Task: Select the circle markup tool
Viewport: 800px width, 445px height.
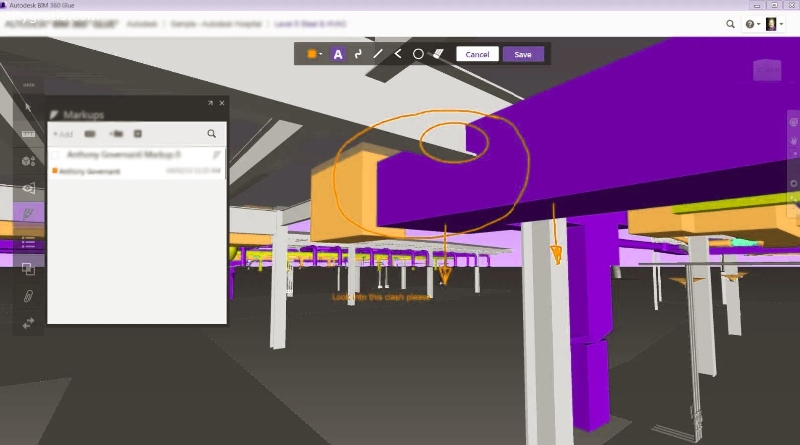Action: click(x=418, y=54)
